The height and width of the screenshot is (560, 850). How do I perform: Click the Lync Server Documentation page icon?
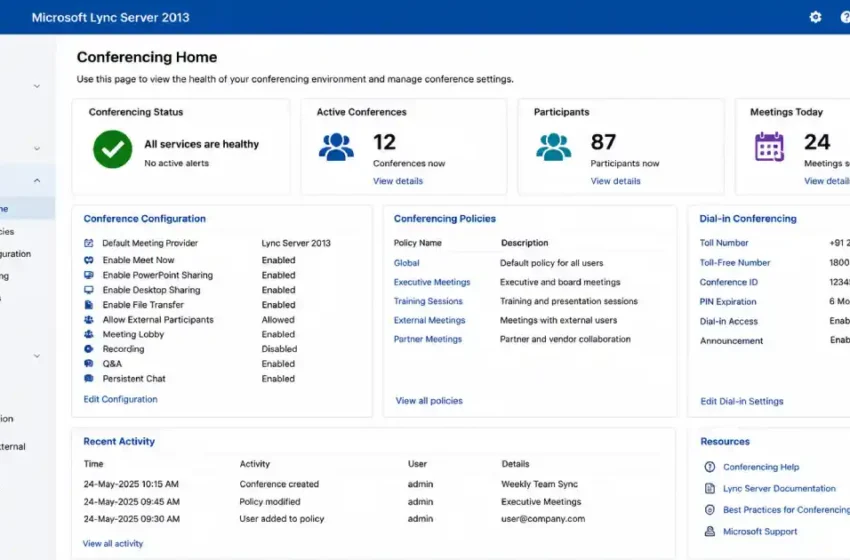tap(710, 488)
